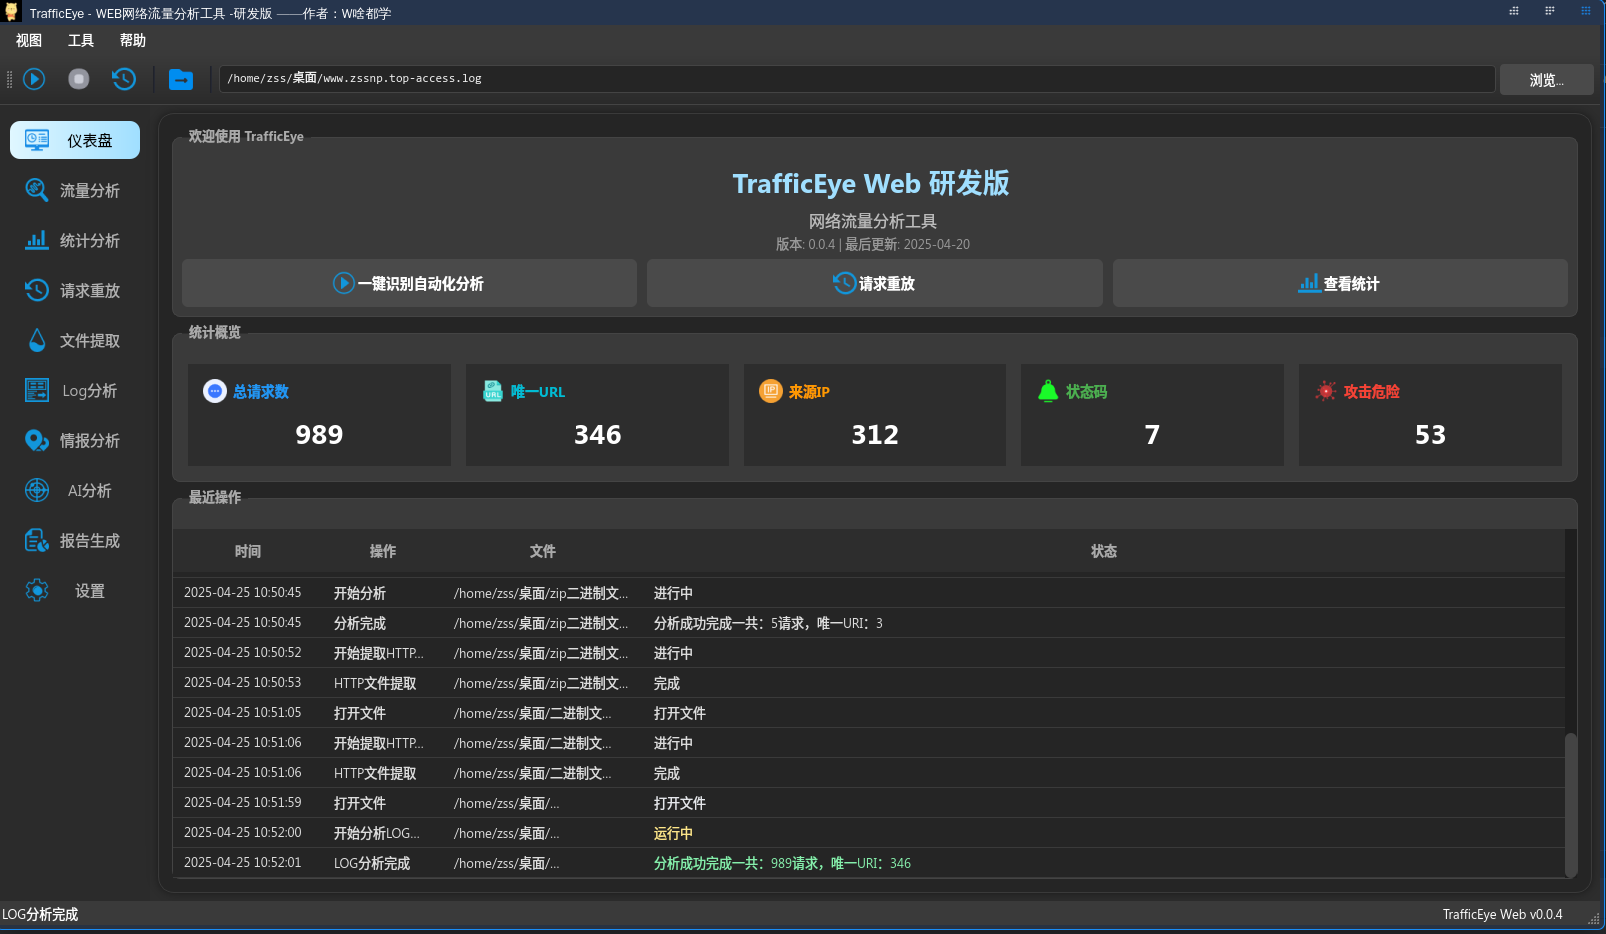The height and width of the screenshot is (934, 1606).
Task: Launch AI分析 from the sidebar
Action: 74,490
